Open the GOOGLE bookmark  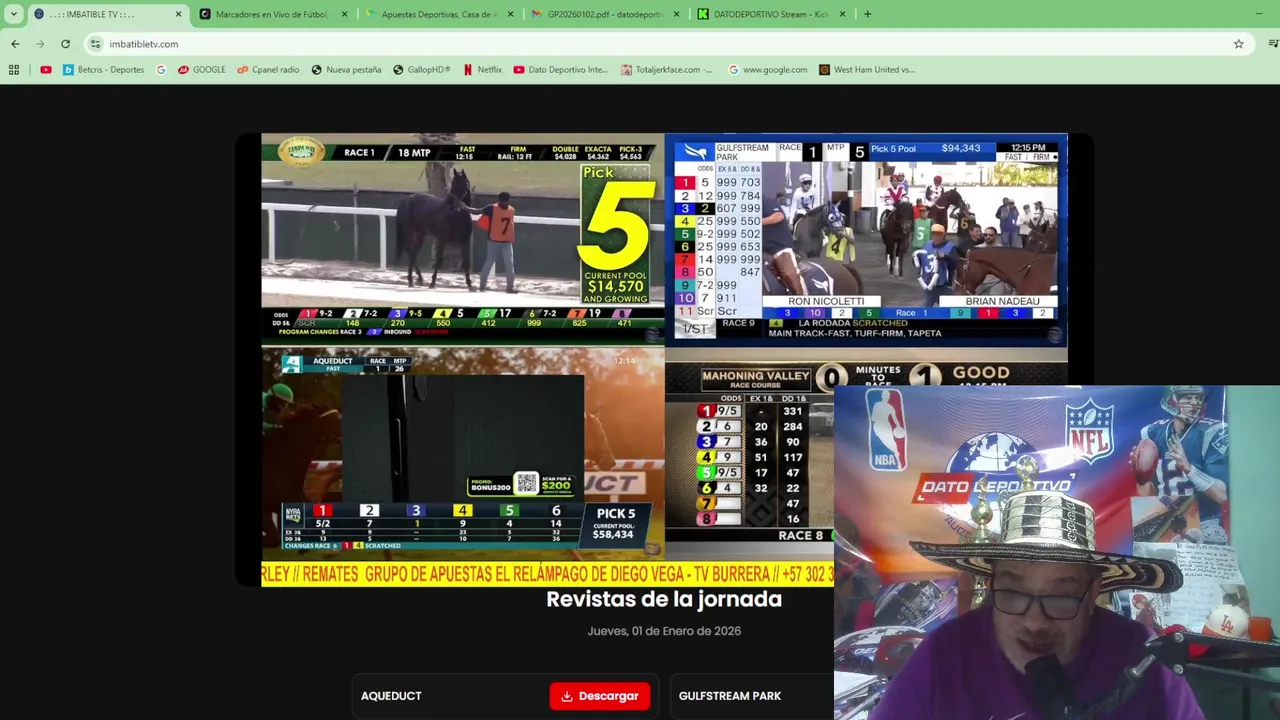(x=202, y=70)
